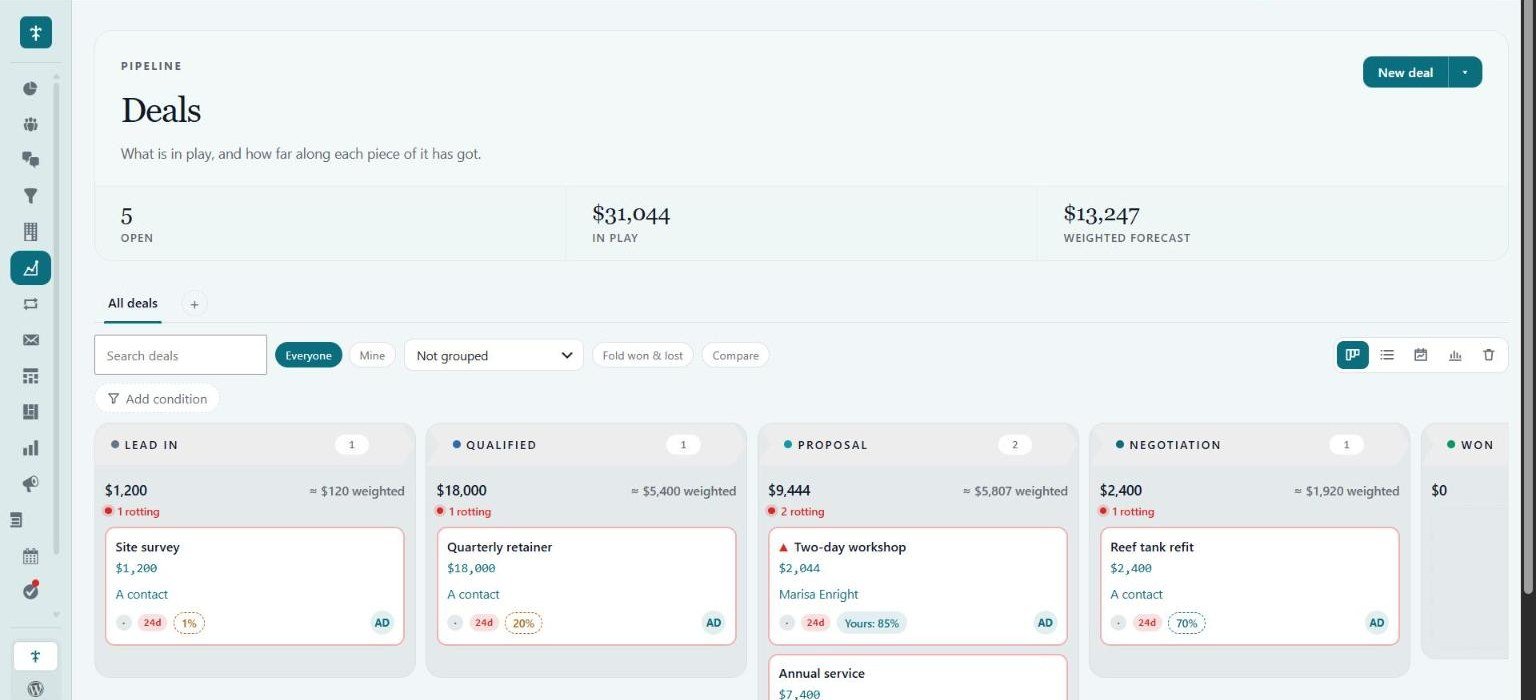Open the companies building sidebar icon
Image resolution: width=1536 pixels, height=700 pixels.
click(x=30, y=232)
